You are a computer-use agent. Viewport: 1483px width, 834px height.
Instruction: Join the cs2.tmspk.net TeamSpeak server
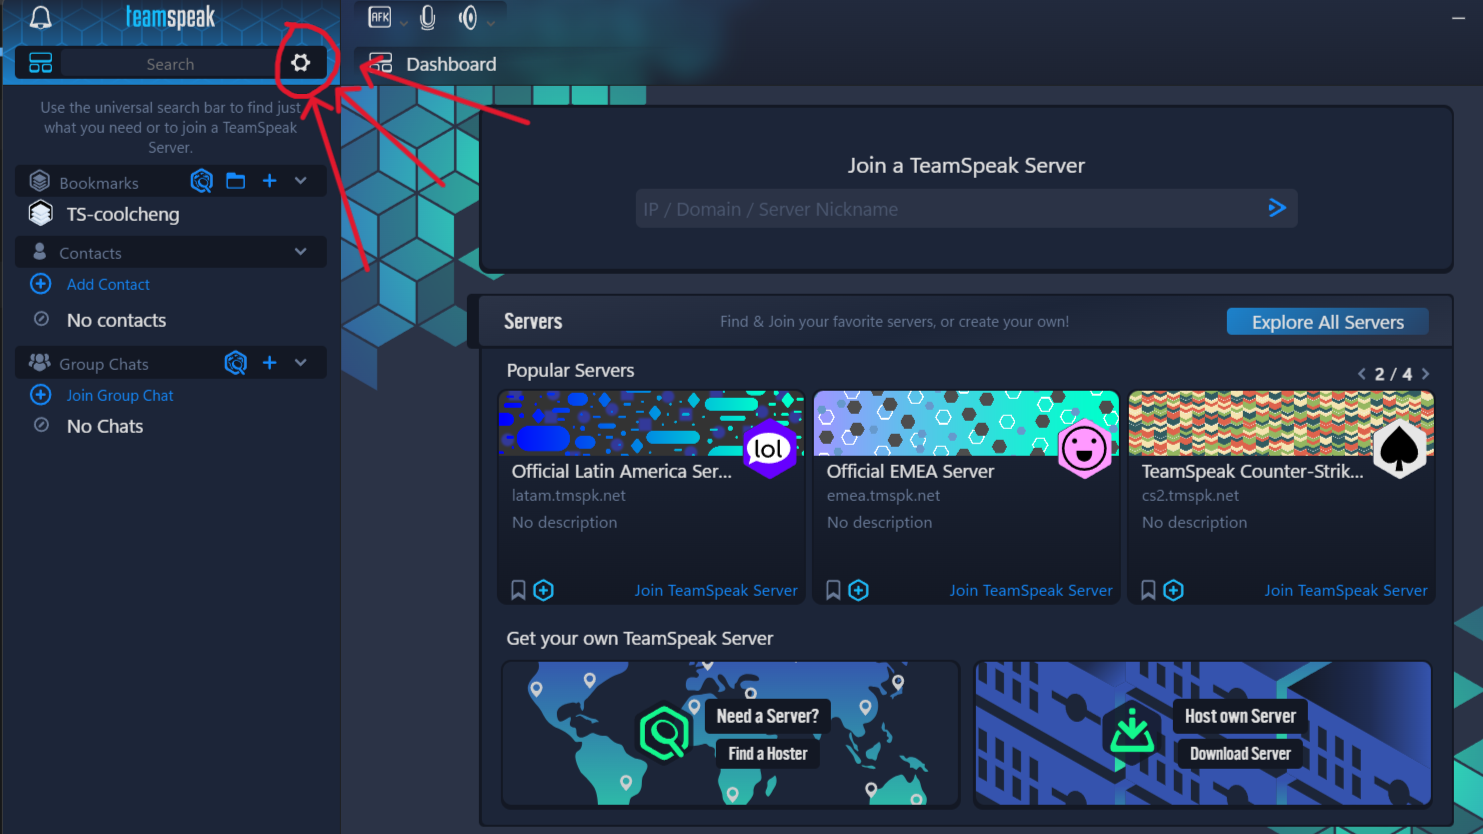pyautogui.click(x=1346, y=590)
